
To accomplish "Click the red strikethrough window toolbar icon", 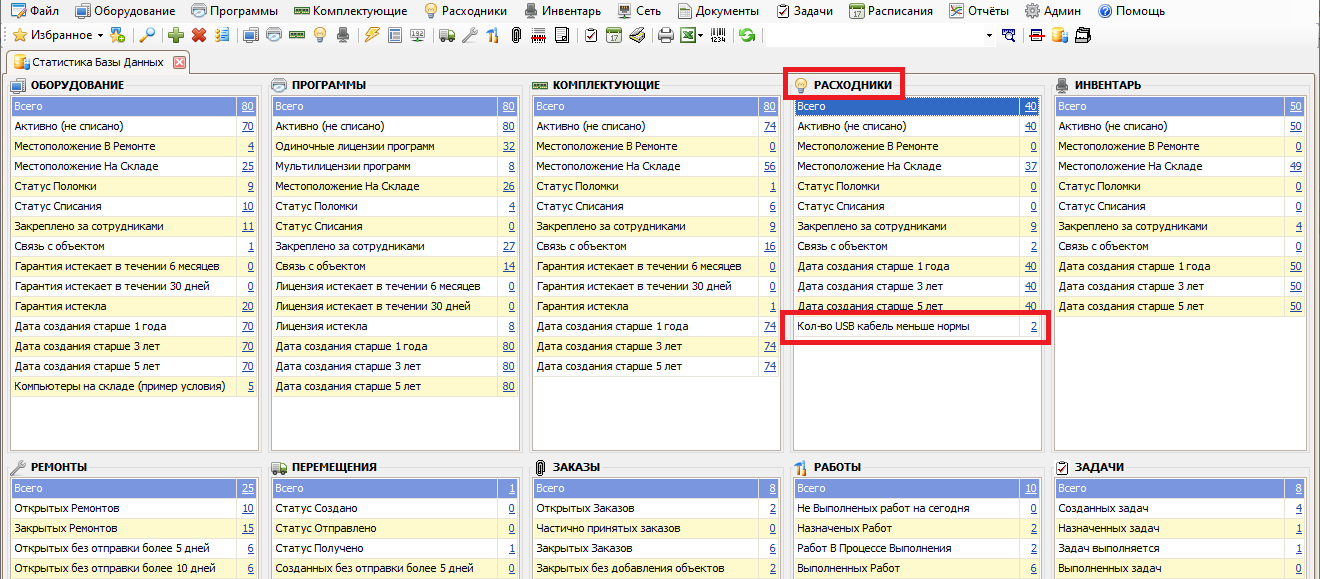I will click(x=1037, y=35).
